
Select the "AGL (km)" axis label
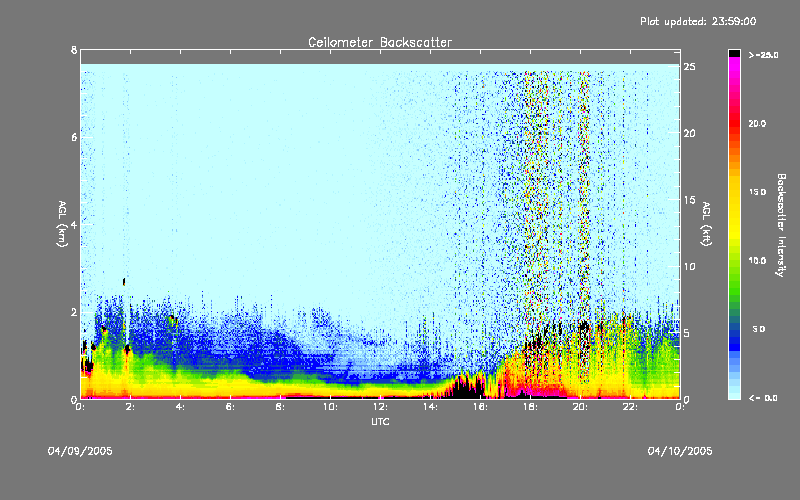[62, 224]
